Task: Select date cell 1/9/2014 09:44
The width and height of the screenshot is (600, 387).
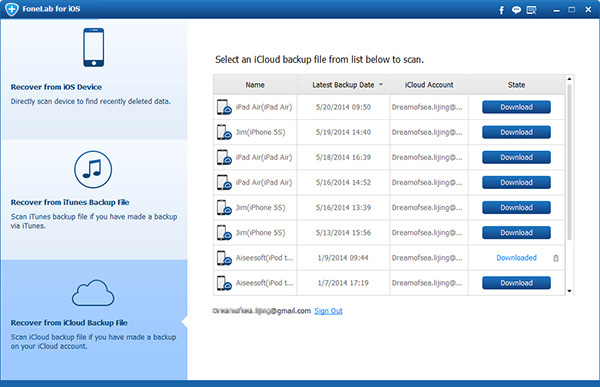Action: (343, 258)
